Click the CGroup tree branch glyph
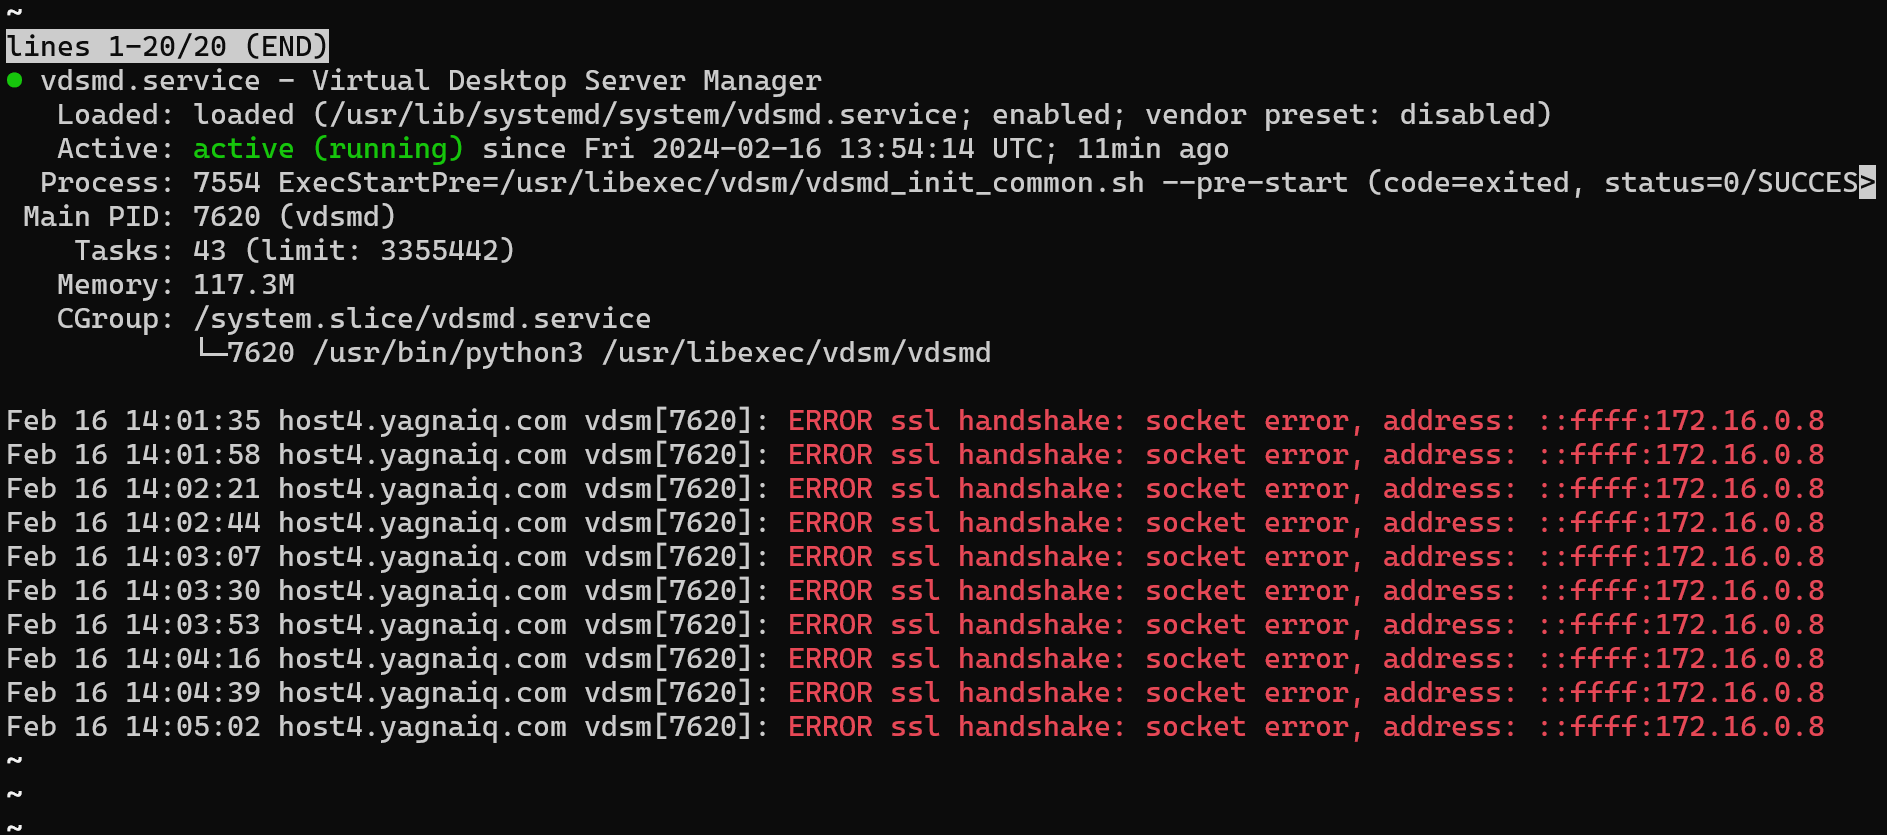The height and width of the screenshot is (835, 1887). click(210, 350)
